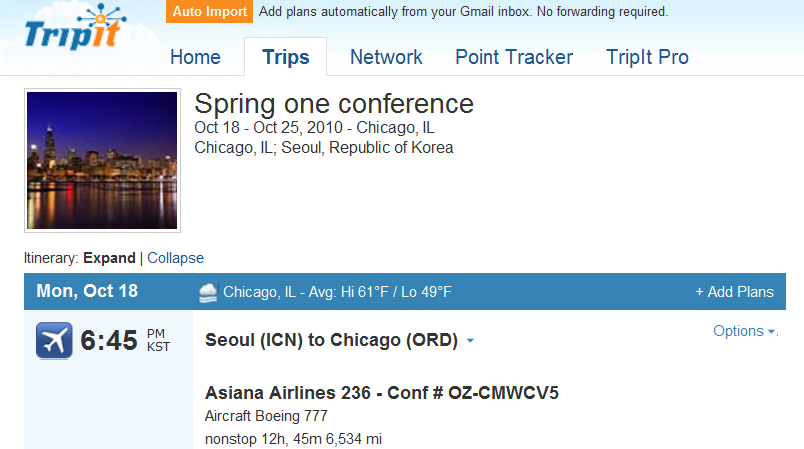Click the Mon, Oct 18 date header
This screenshot has width=804, height=449.
click(87, 291)
